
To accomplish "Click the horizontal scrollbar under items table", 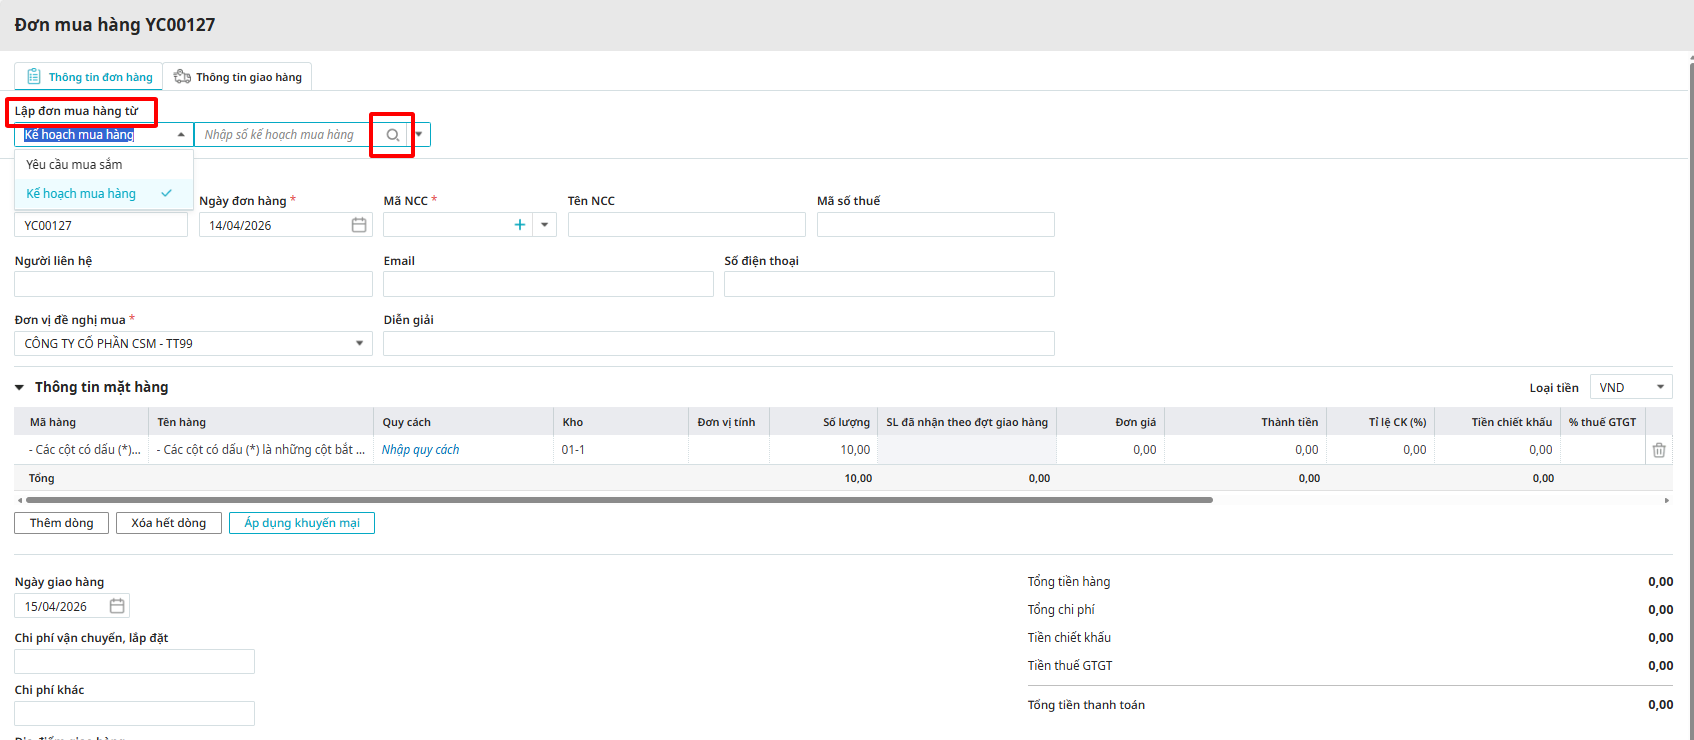I will [x=618, y=500].
